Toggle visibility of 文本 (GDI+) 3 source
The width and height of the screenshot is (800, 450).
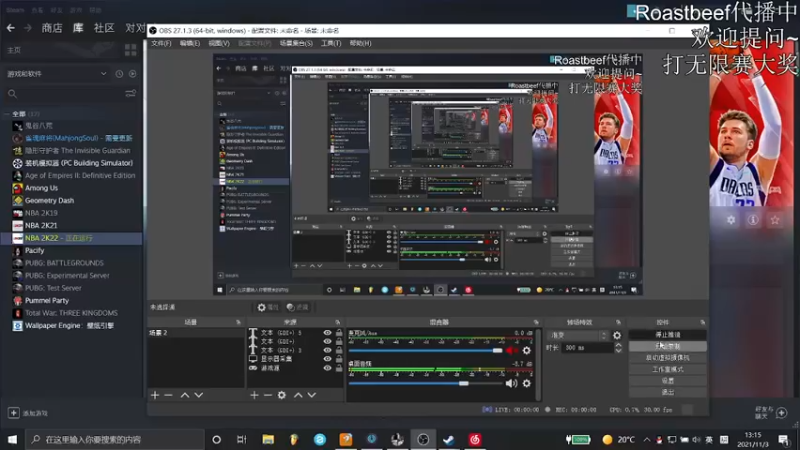(327, 350)
